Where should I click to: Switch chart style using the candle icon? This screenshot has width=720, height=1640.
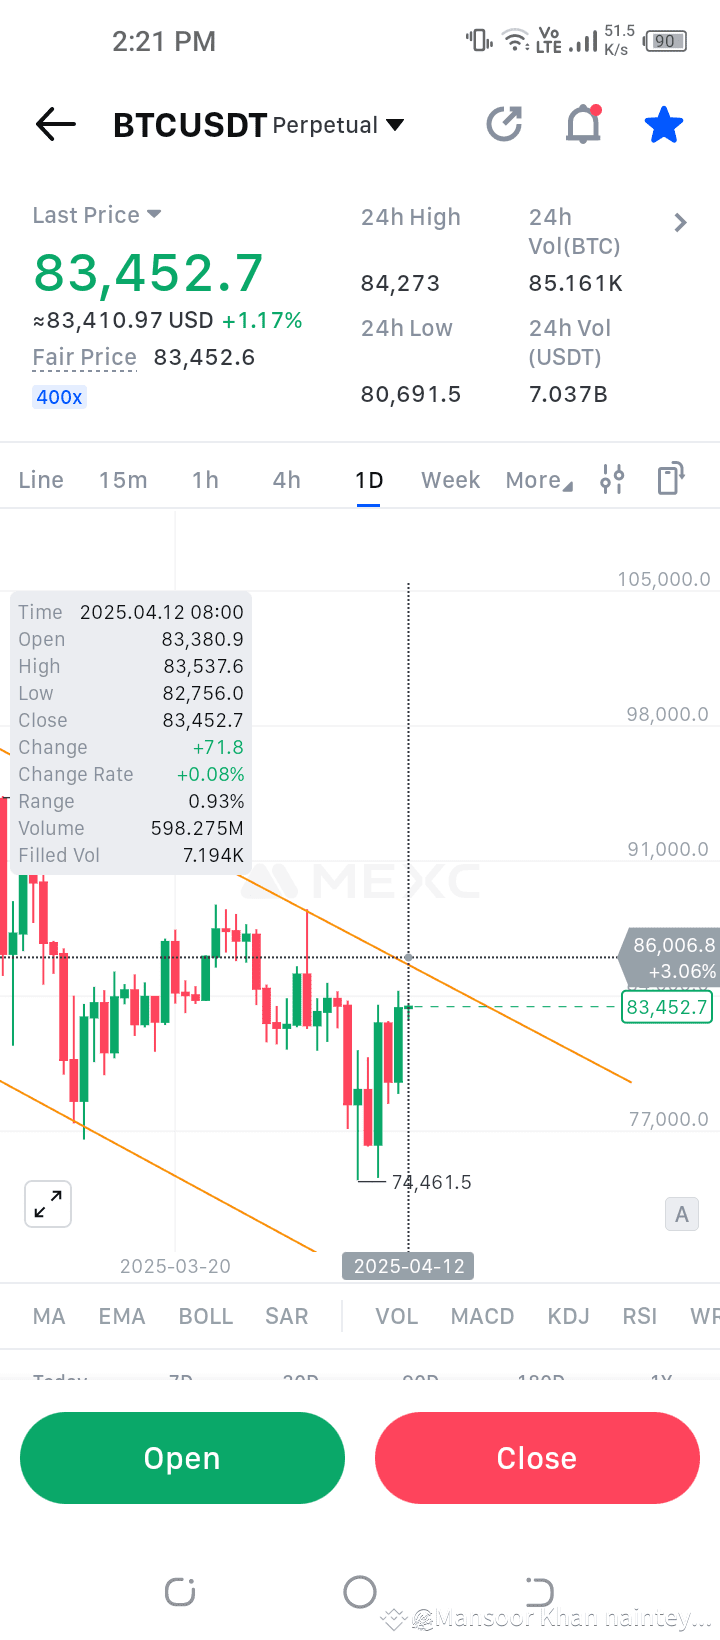pos(670,479)
